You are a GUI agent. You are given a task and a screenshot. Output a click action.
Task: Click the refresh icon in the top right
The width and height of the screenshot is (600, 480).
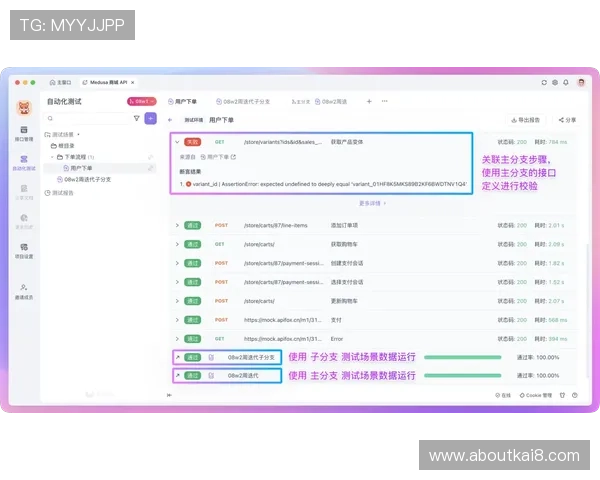(x=544, y=82)
